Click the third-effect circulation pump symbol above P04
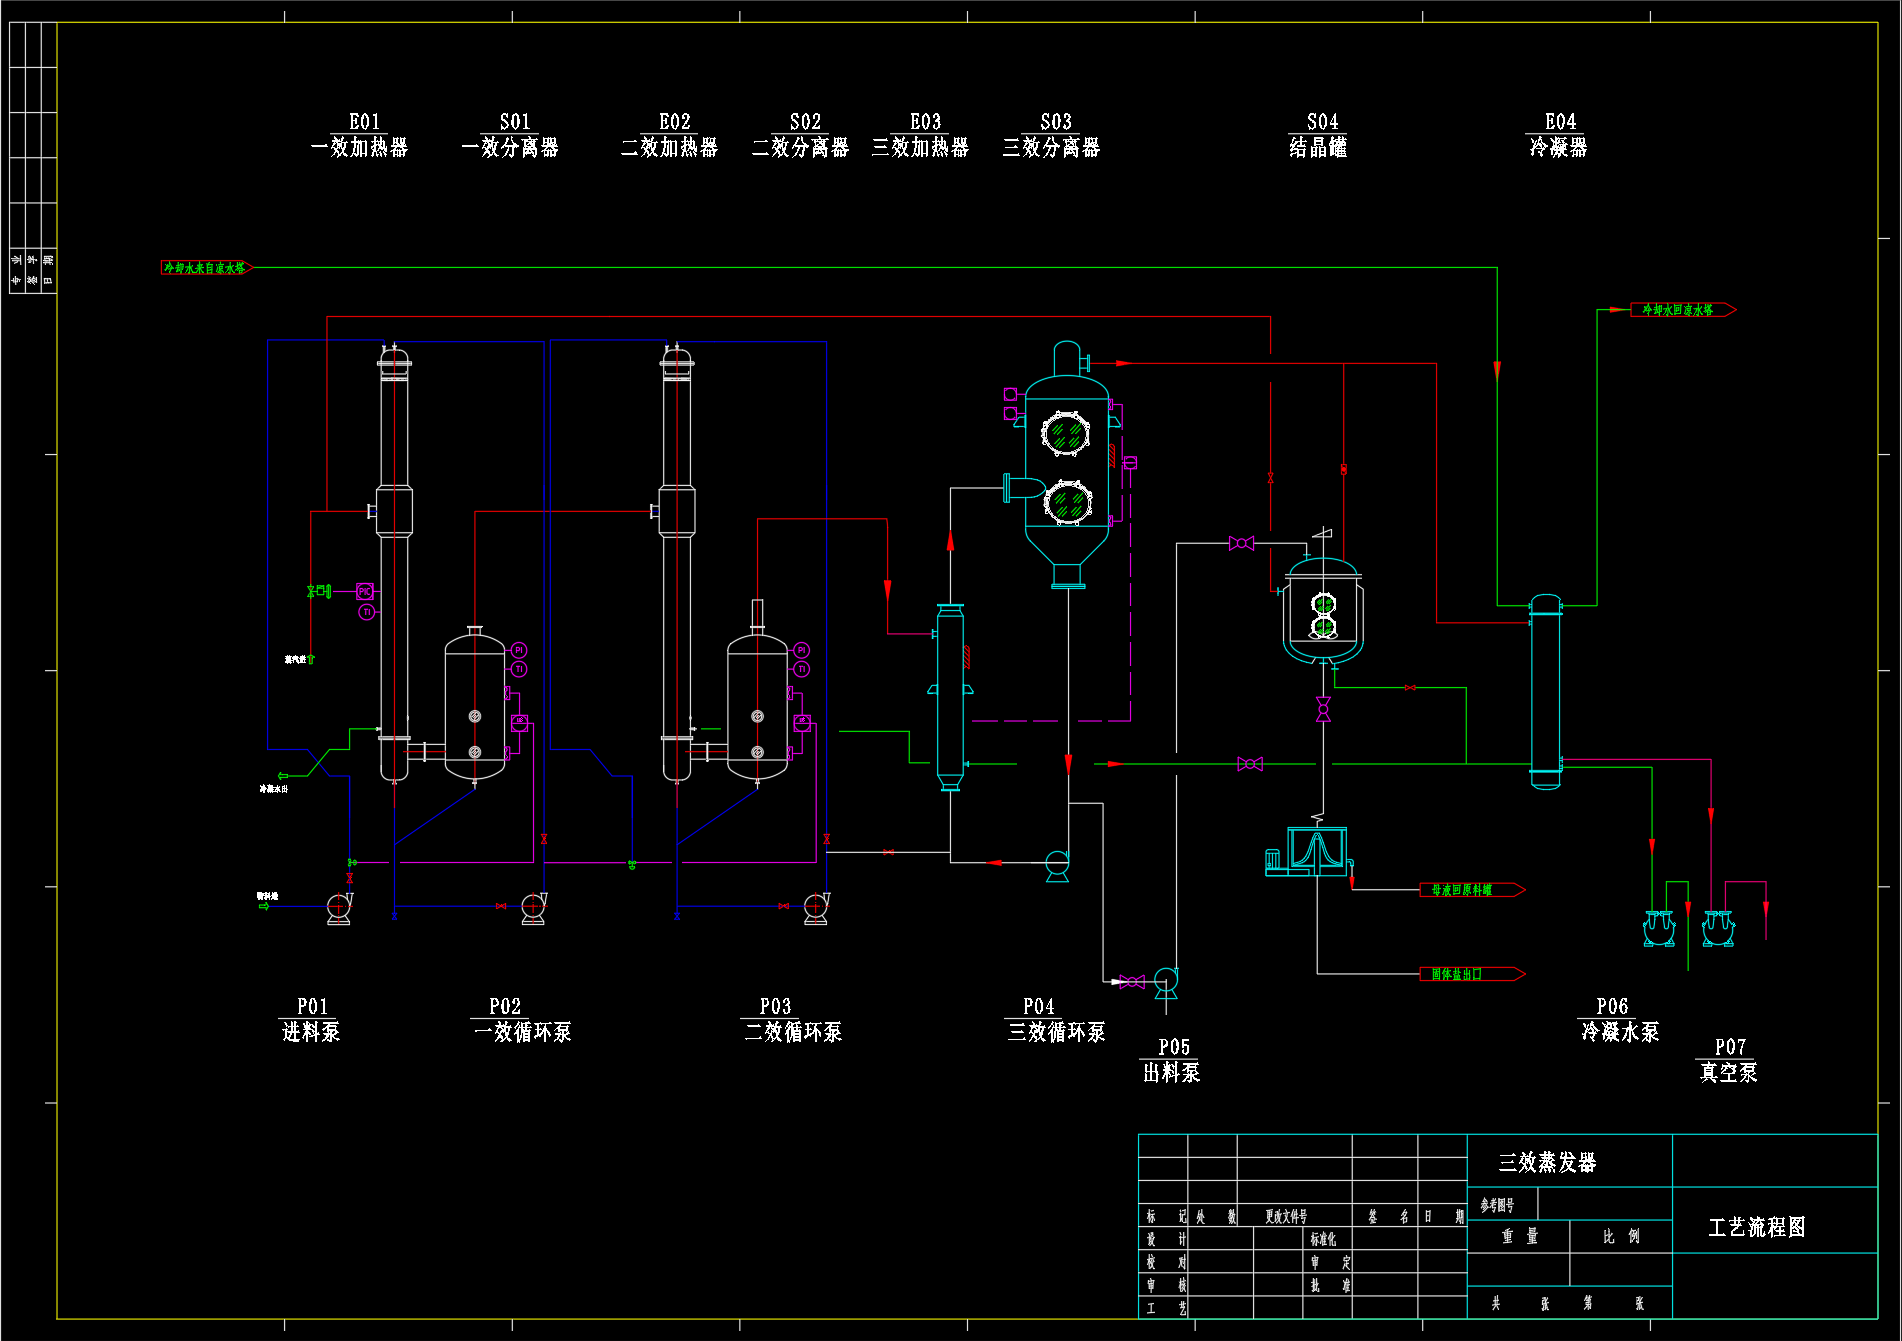The height and width of the screenshot is (1341, 1902). (1057, 864)
